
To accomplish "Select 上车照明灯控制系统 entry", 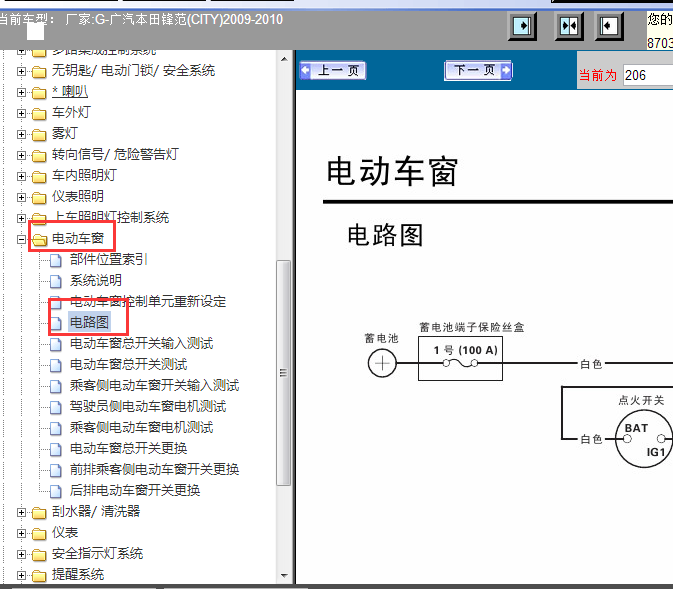I will click(110, 218).
